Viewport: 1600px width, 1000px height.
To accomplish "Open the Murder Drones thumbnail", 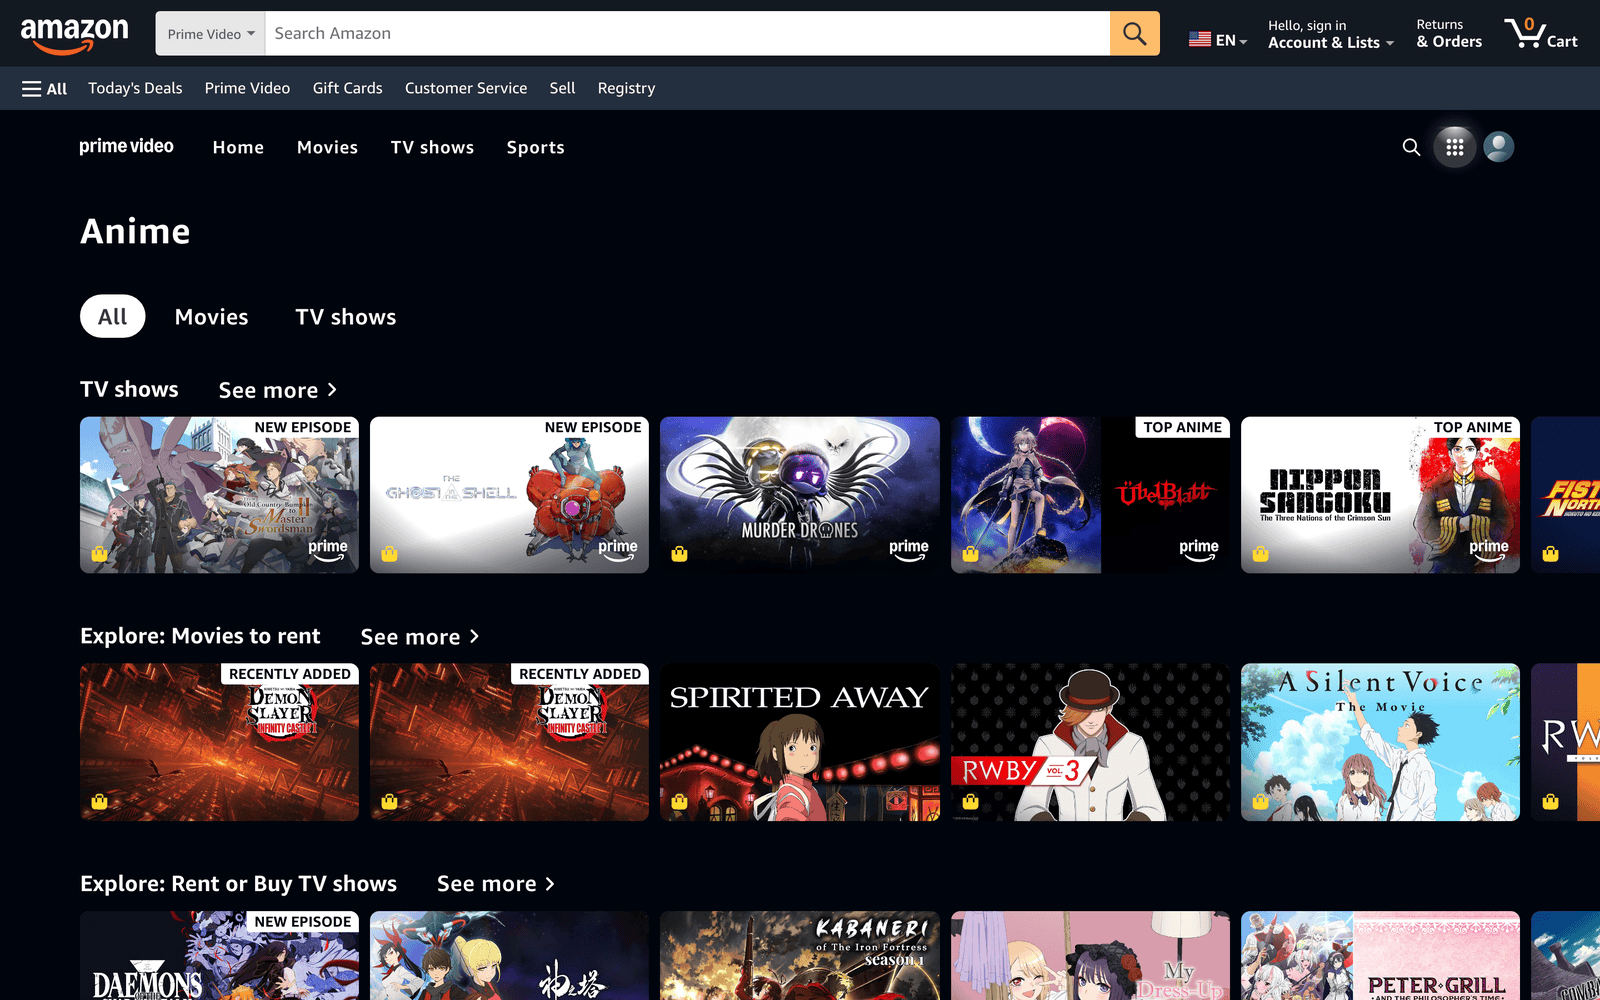I will pos(800,495).
